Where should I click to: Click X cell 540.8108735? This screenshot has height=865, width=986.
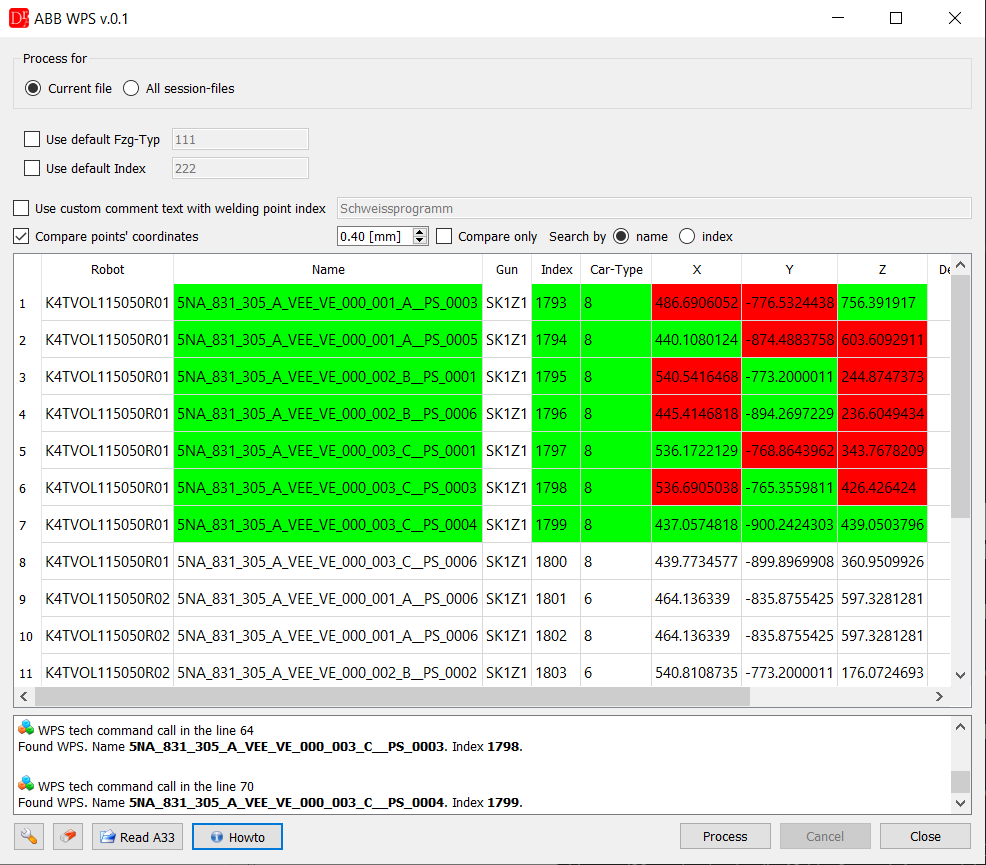tap(697, 673)
